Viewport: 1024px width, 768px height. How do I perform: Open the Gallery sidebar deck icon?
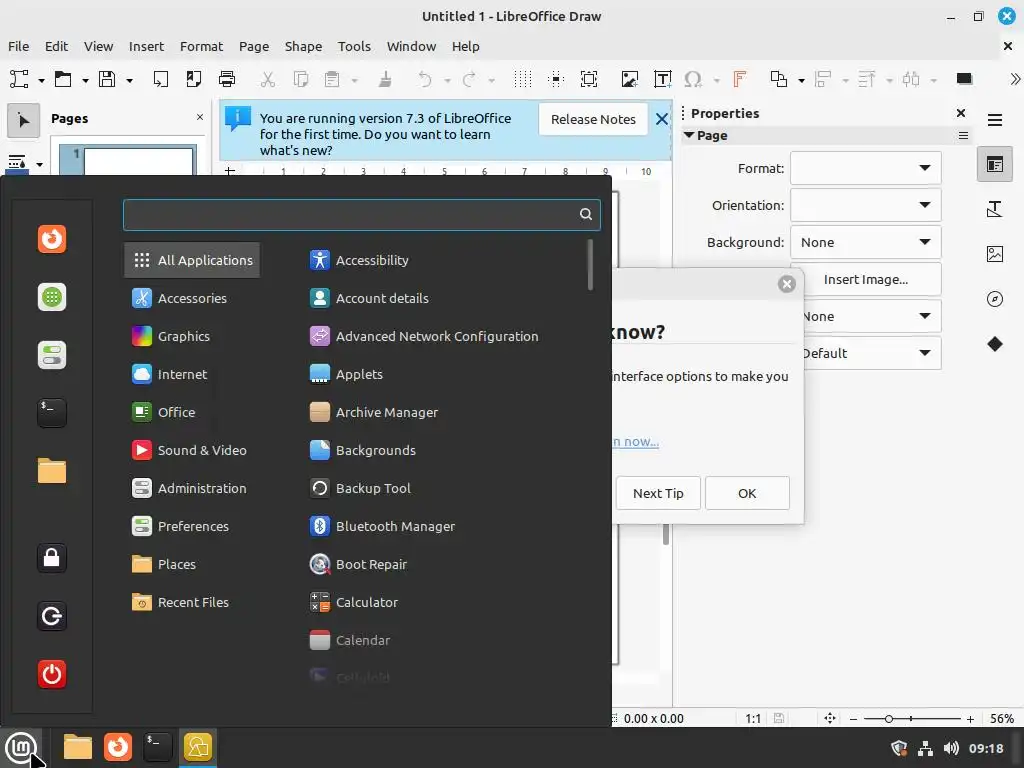[x=995, y=254]
